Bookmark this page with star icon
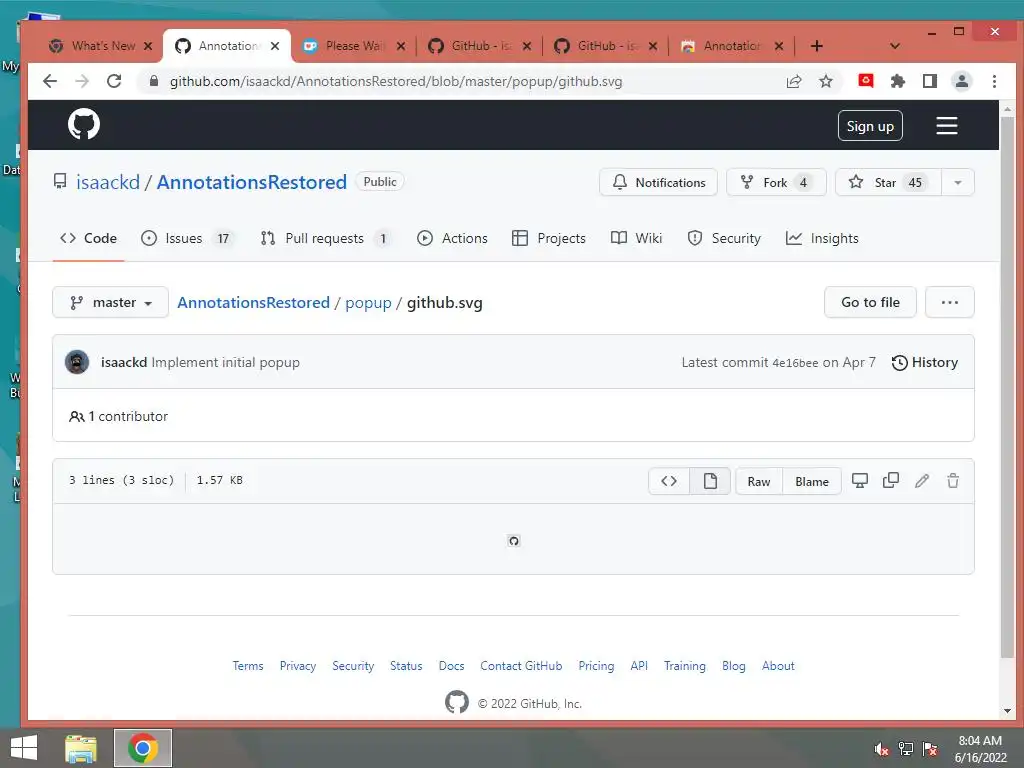This screenshot has height=768, width=1024. coord(825,81)
